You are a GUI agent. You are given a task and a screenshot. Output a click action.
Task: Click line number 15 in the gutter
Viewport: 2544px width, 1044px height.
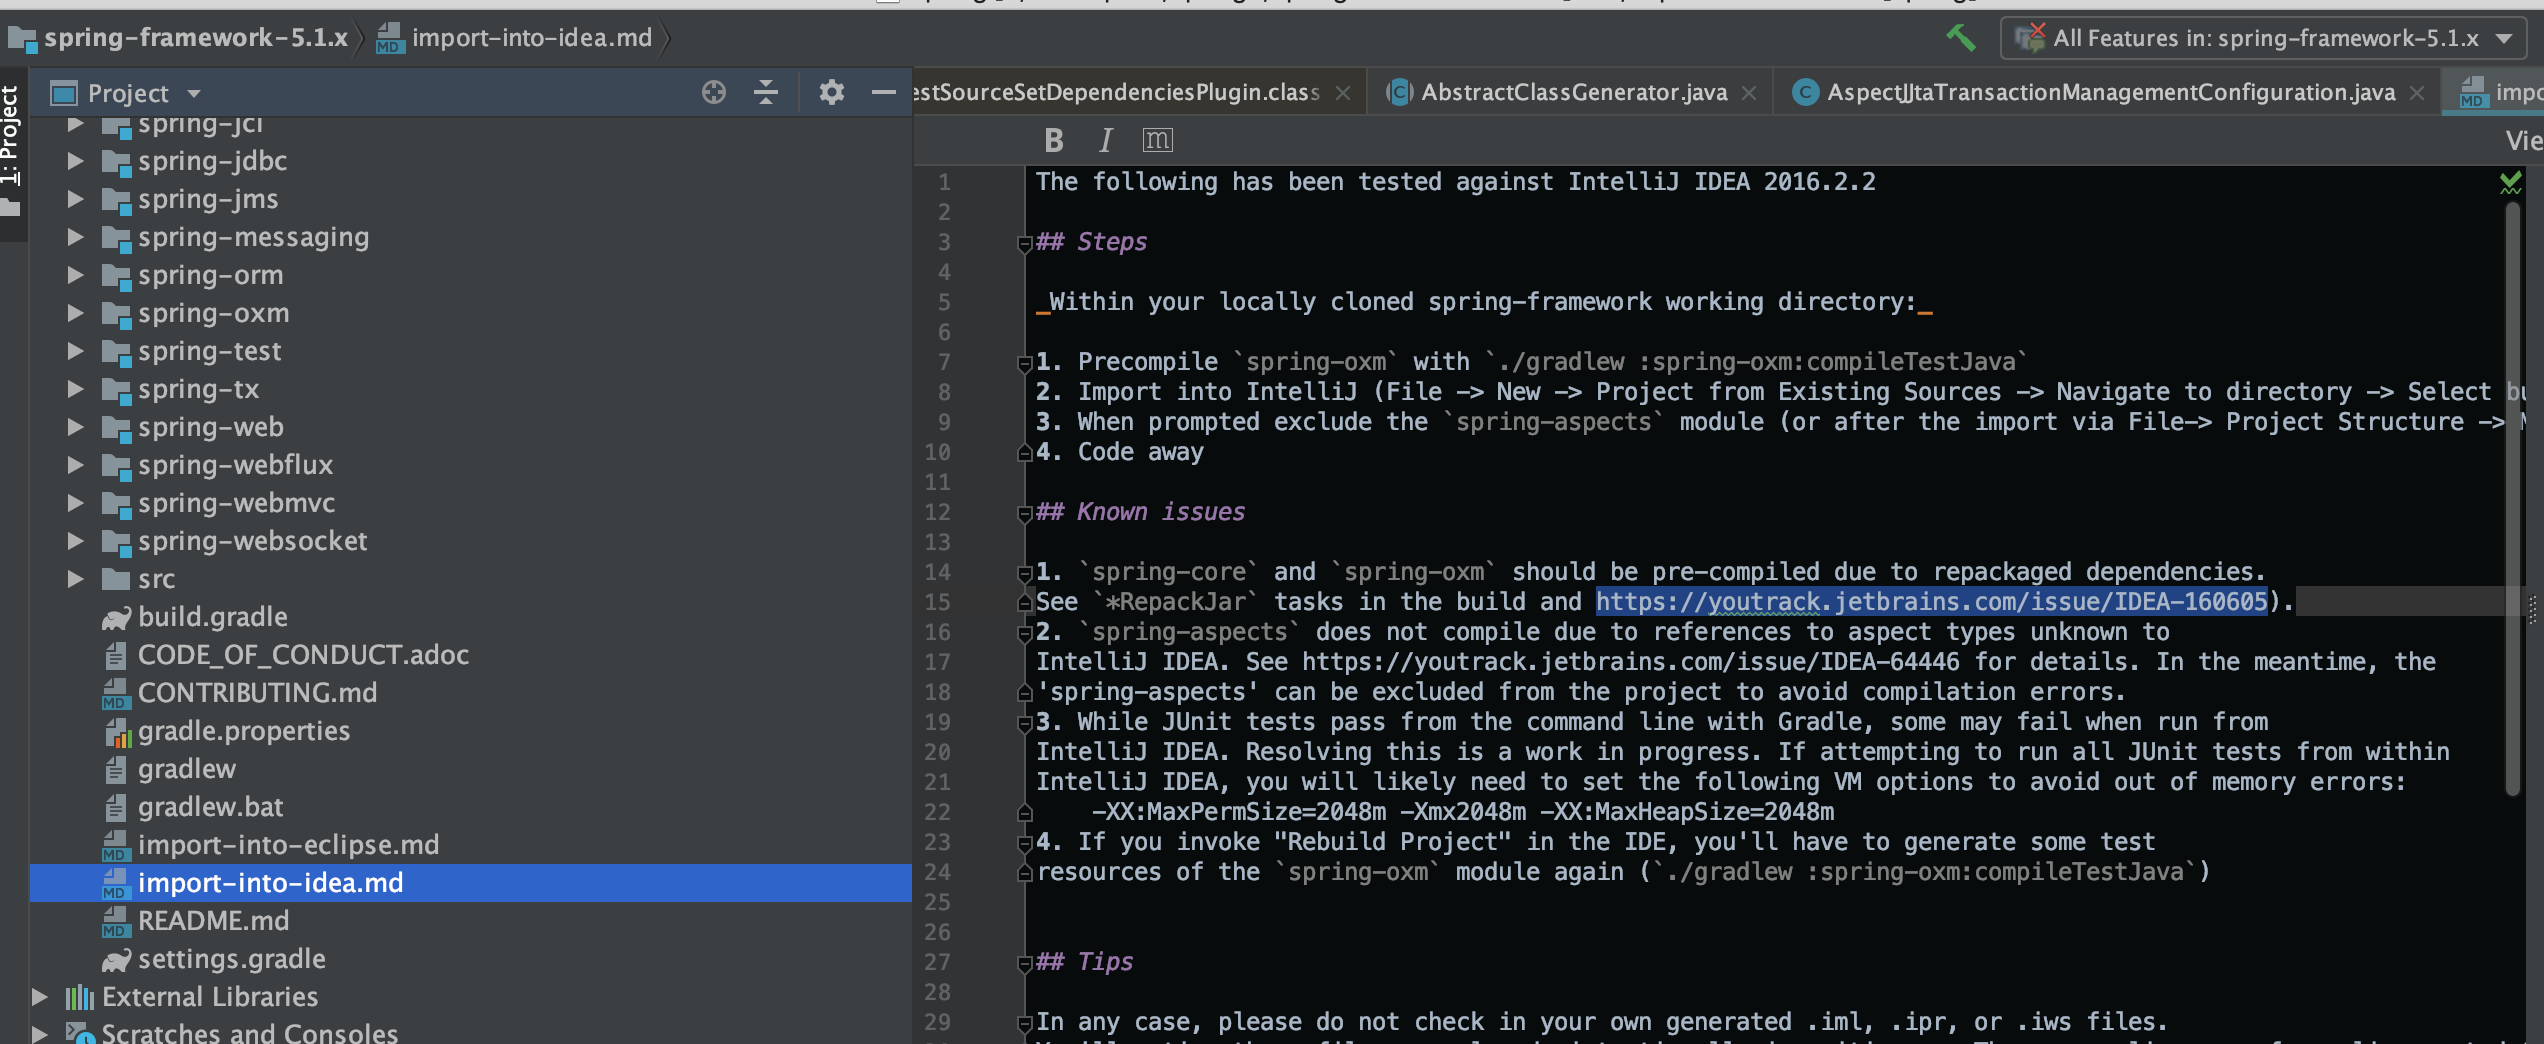coord(937,602)
